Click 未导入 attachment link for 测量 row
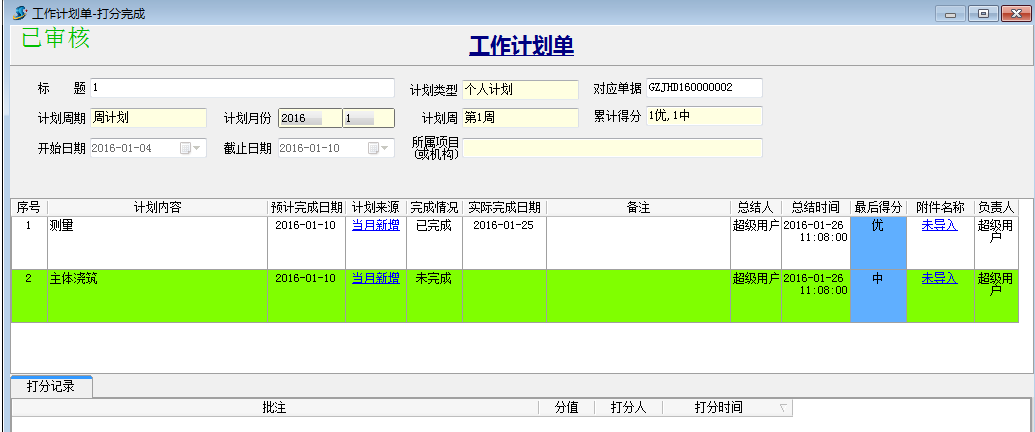 [x=939, y=226]
